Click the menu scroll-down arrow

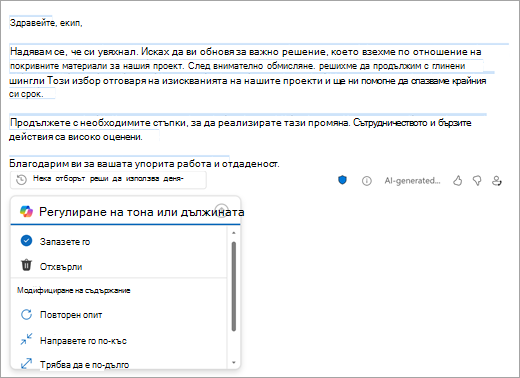point(234,363)
